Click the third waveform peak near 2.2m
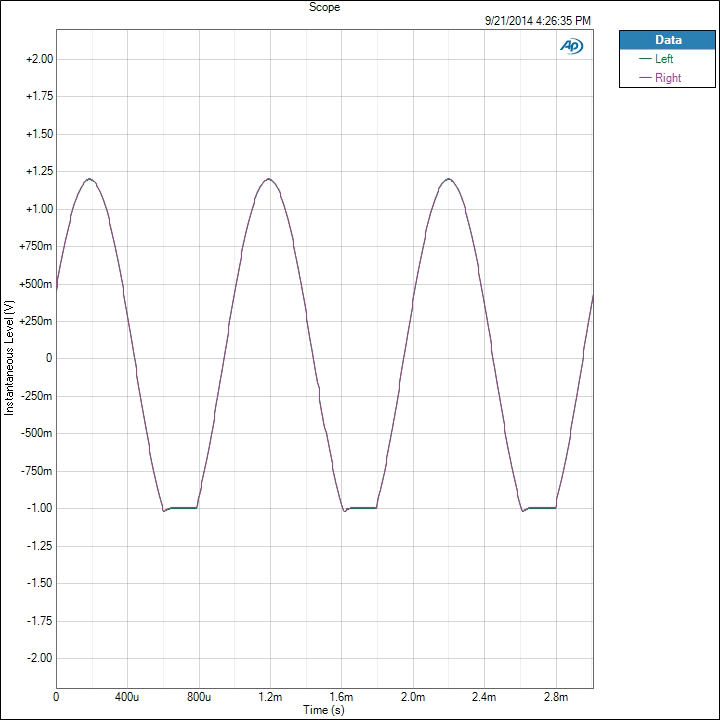This screenshot has height=720, width=720. [x=448, y=179]
